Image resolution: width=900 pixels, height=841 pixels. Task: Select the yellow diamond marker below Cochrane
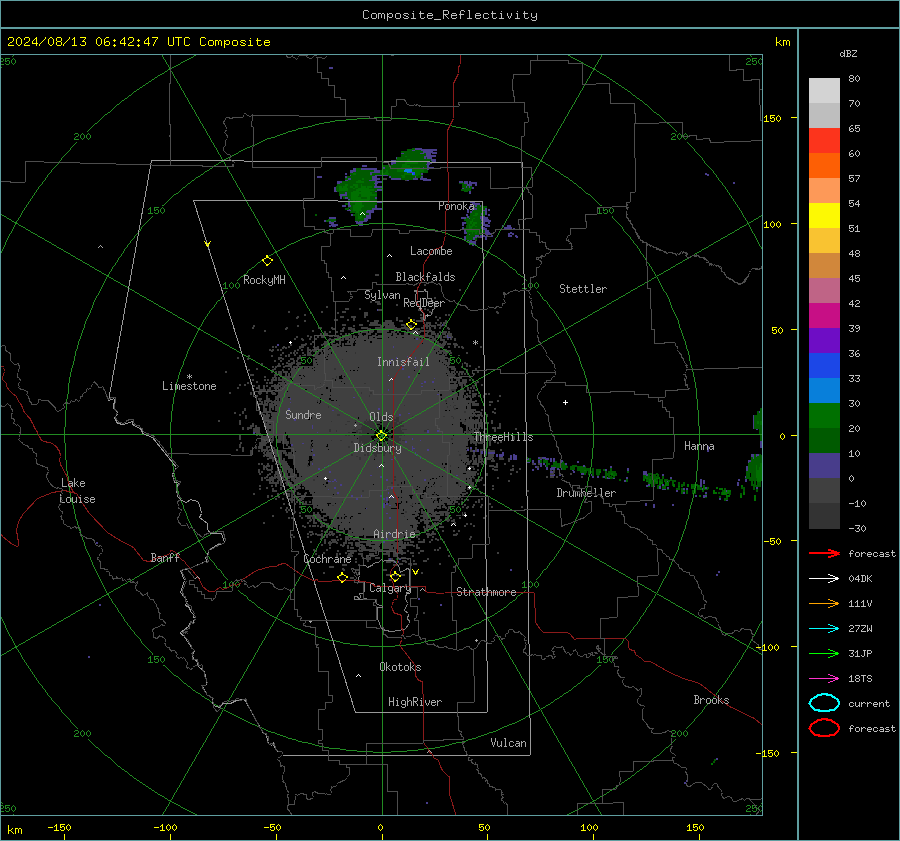[x=343, y=577]
